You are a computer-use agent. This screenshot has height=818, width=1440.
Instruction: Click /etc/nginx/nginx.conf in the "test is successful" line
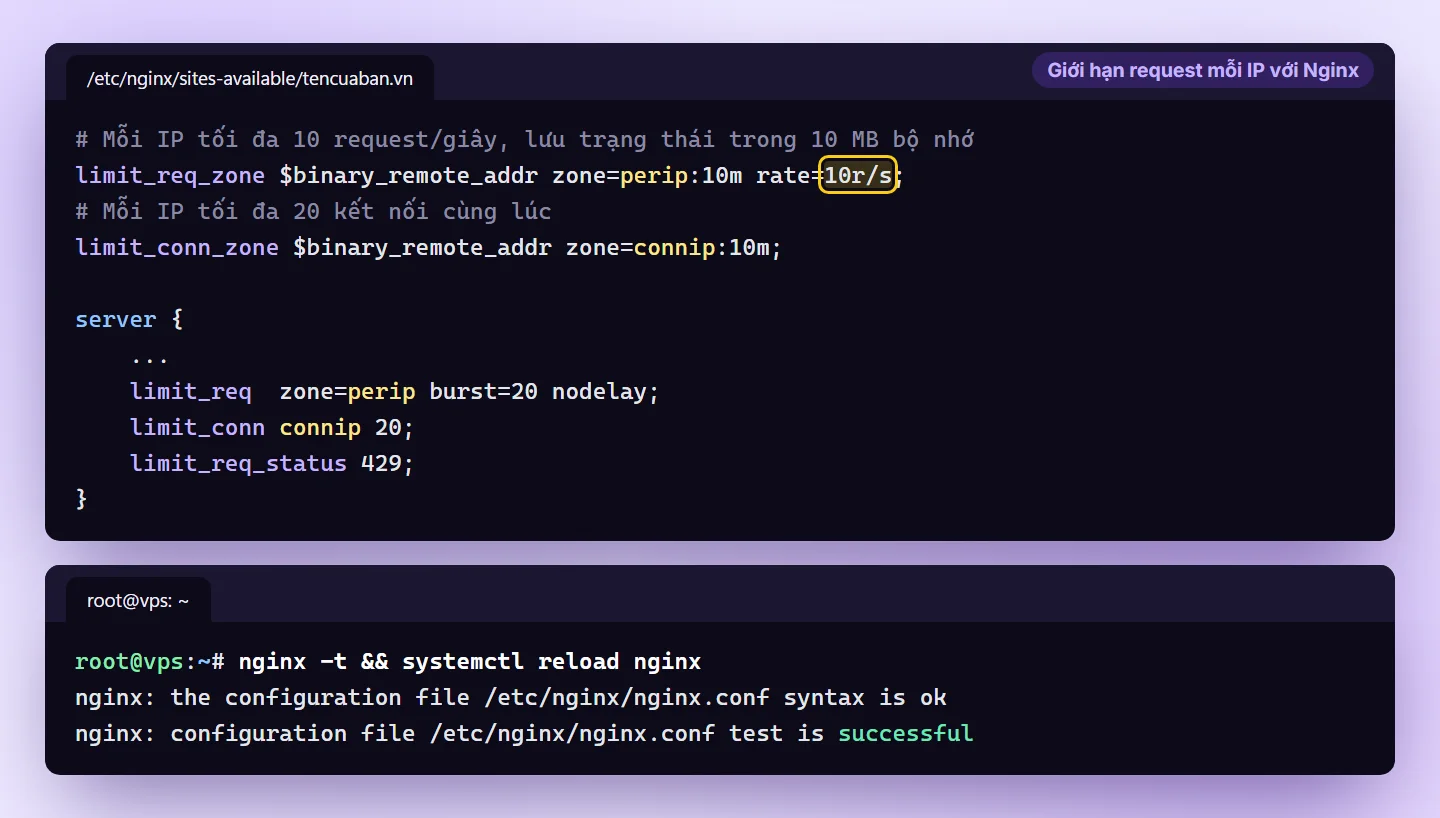click(572, 734)
